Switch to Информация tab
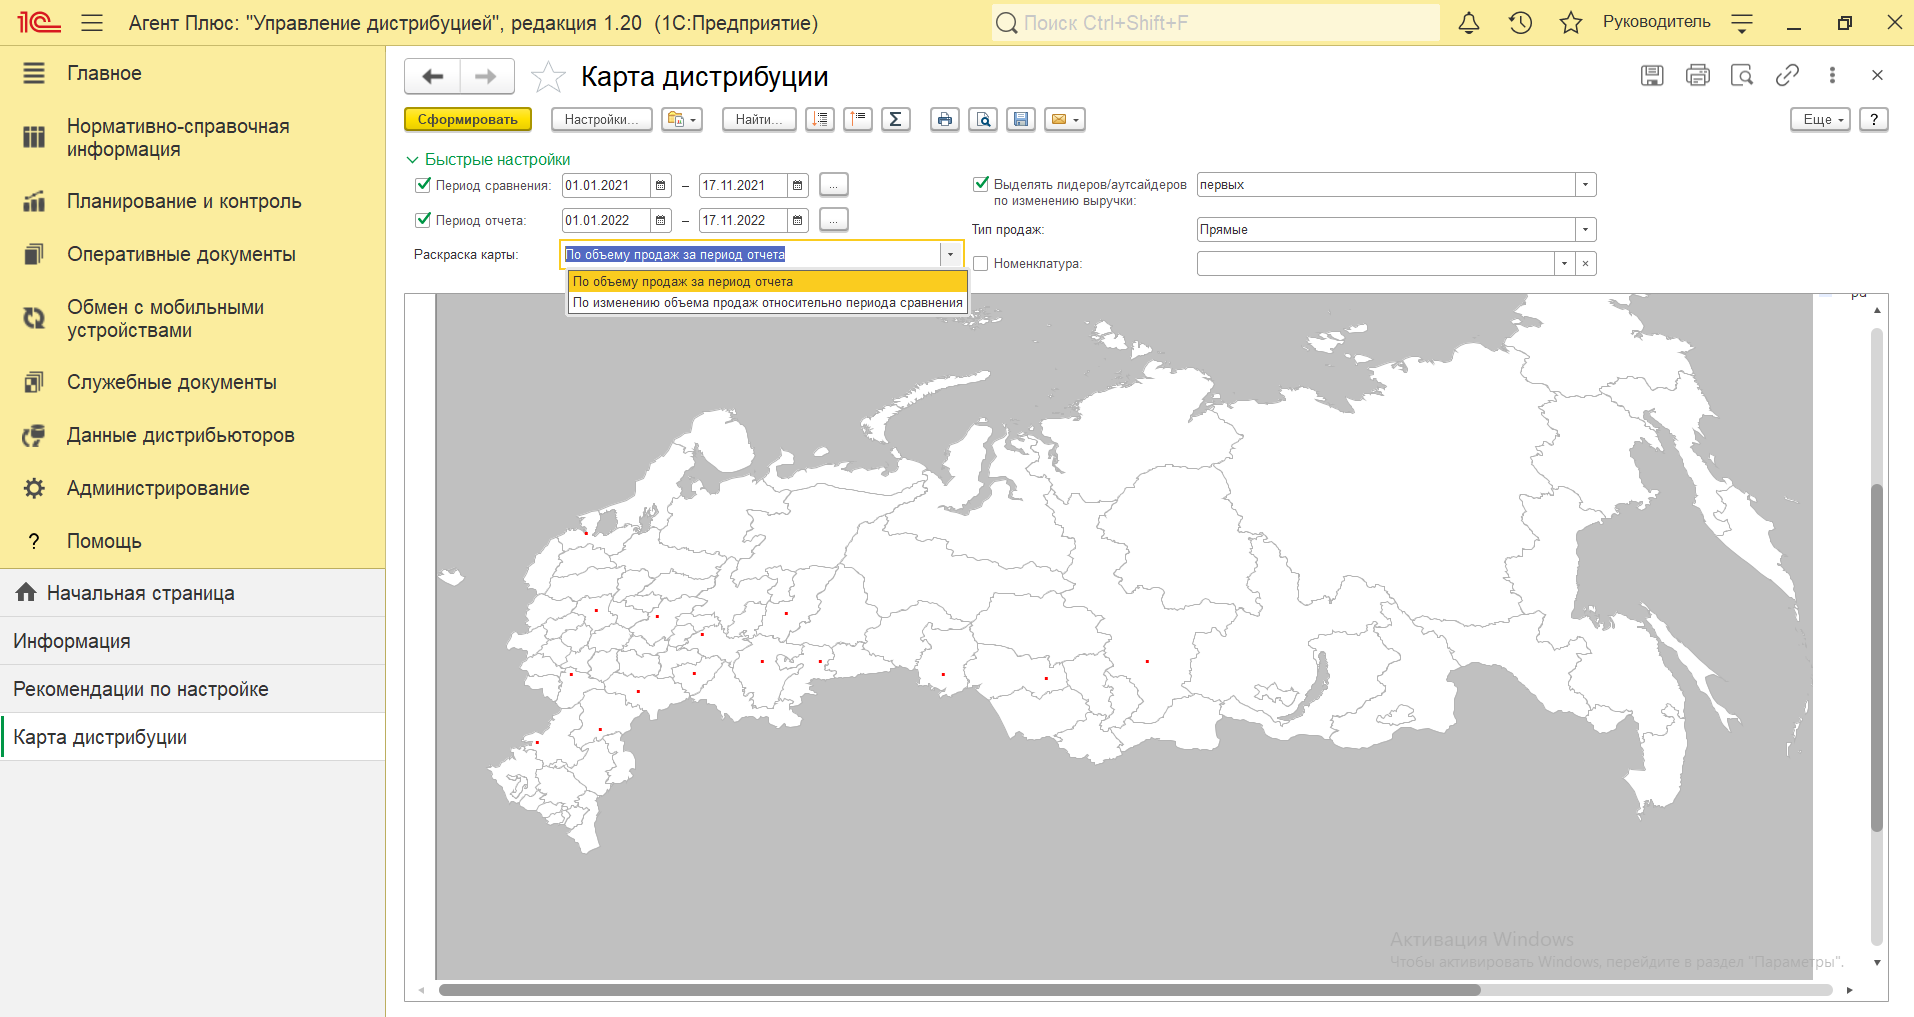Viewport: 1914px width, 1017px height. (x=192, y=641)
